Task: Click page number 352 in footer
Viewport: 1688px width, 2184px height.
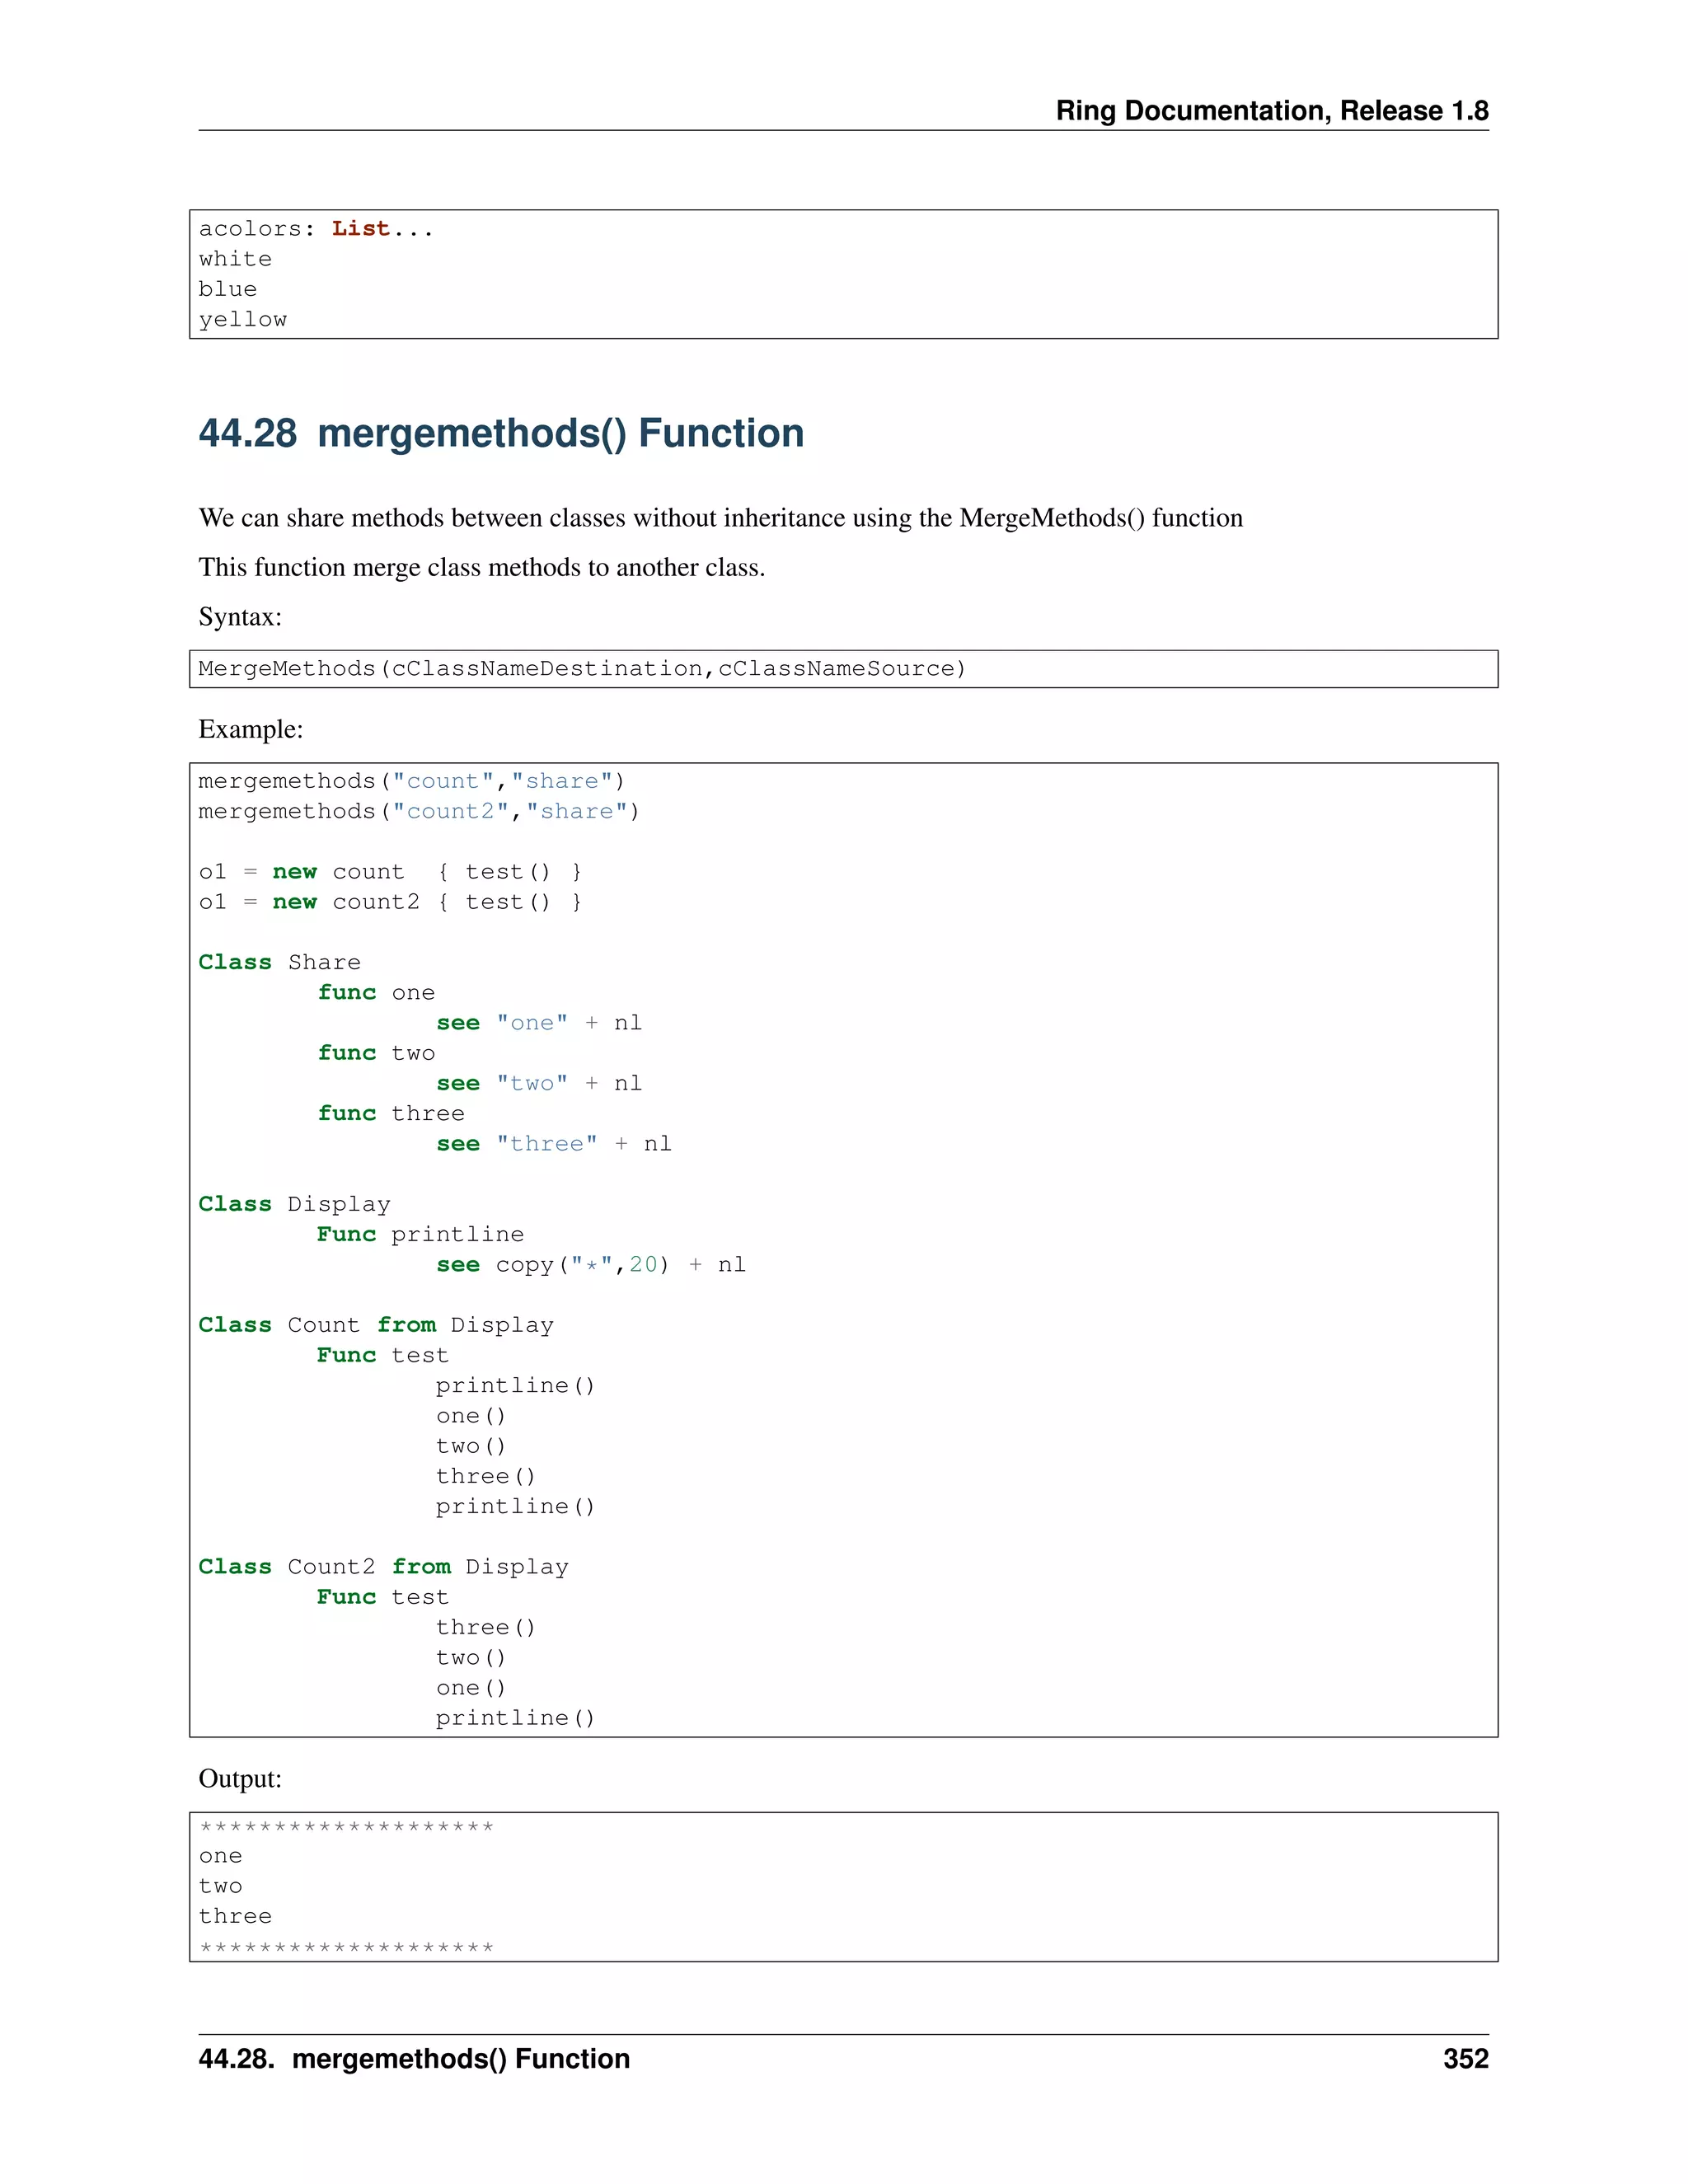Action: [x=1465, y=2058]
